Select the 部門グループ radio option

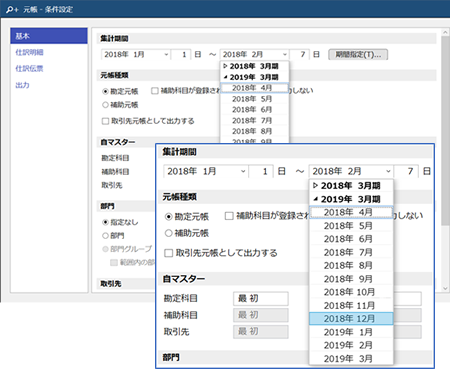(105, 249)
